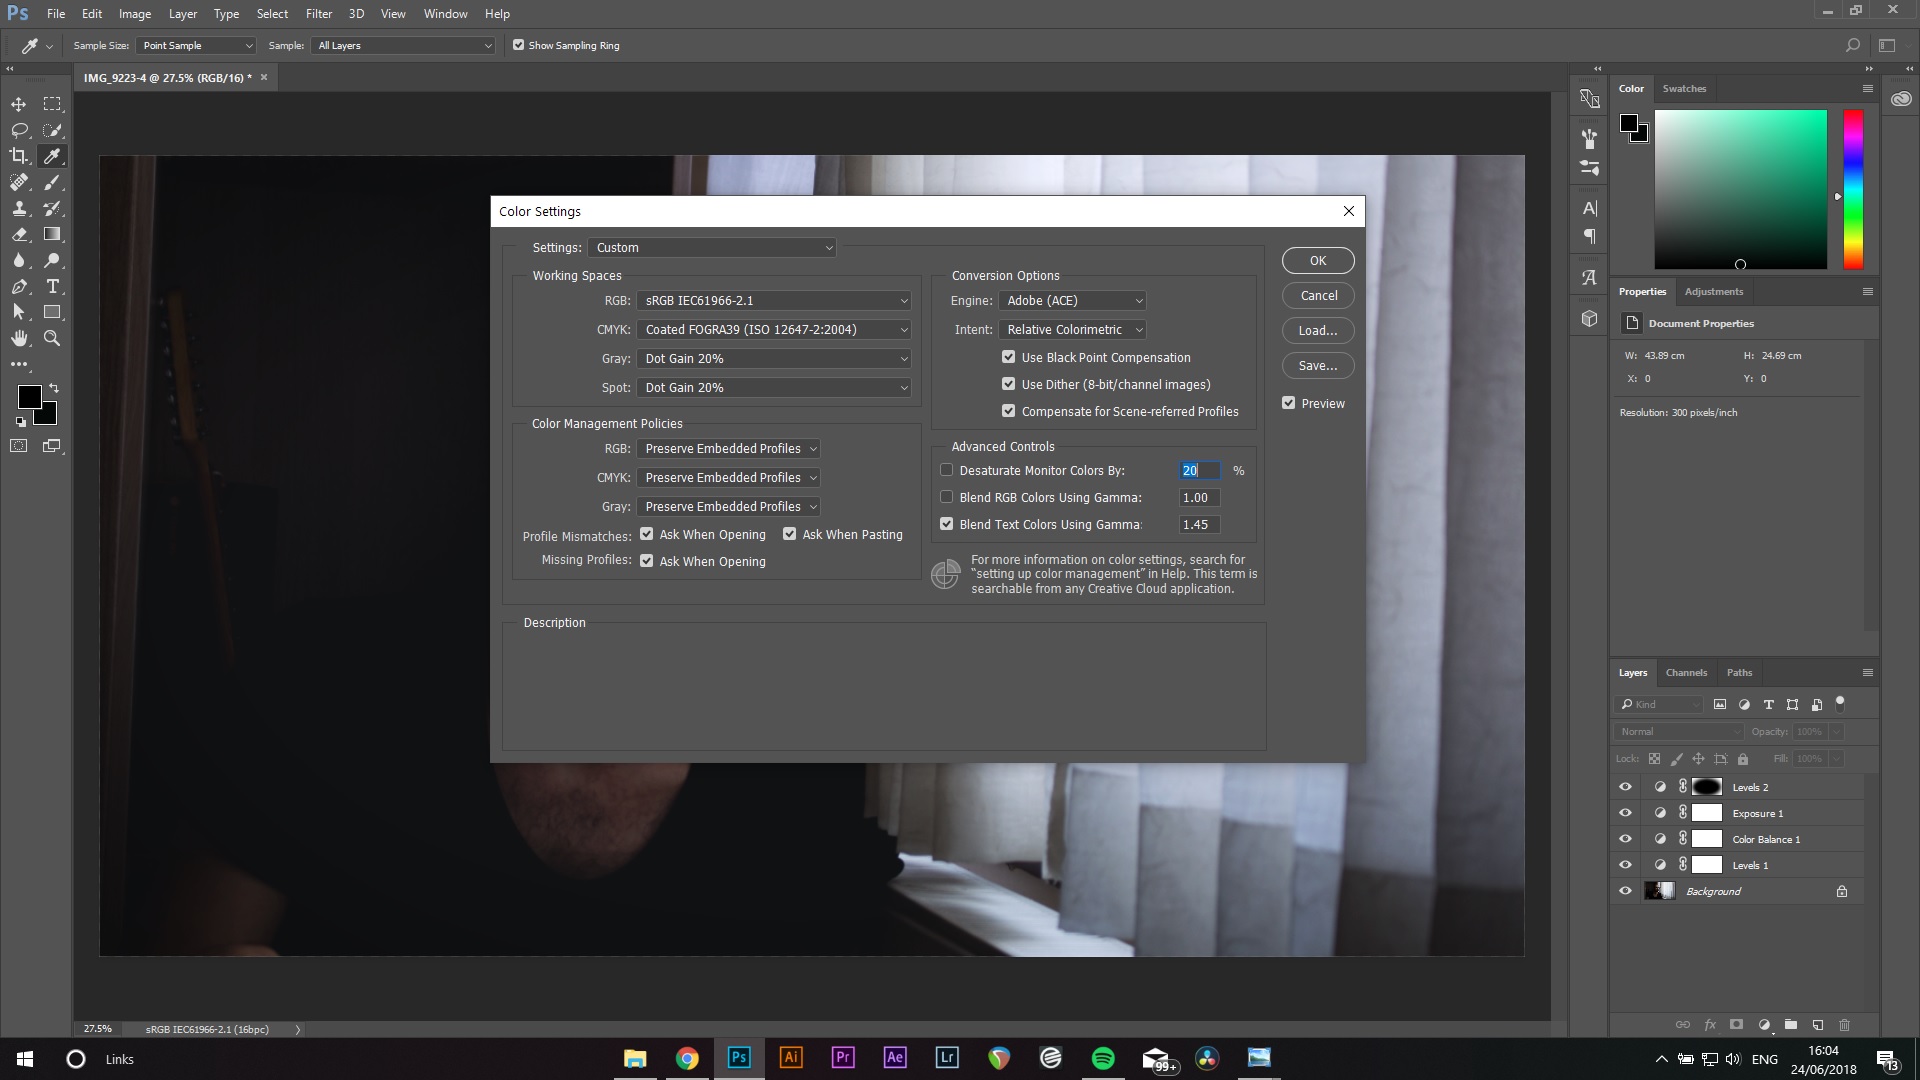Image resolution: width=1920 pixels, height=1080 pixels.
Task: Open the Edit menu
Action: (90, 13)
